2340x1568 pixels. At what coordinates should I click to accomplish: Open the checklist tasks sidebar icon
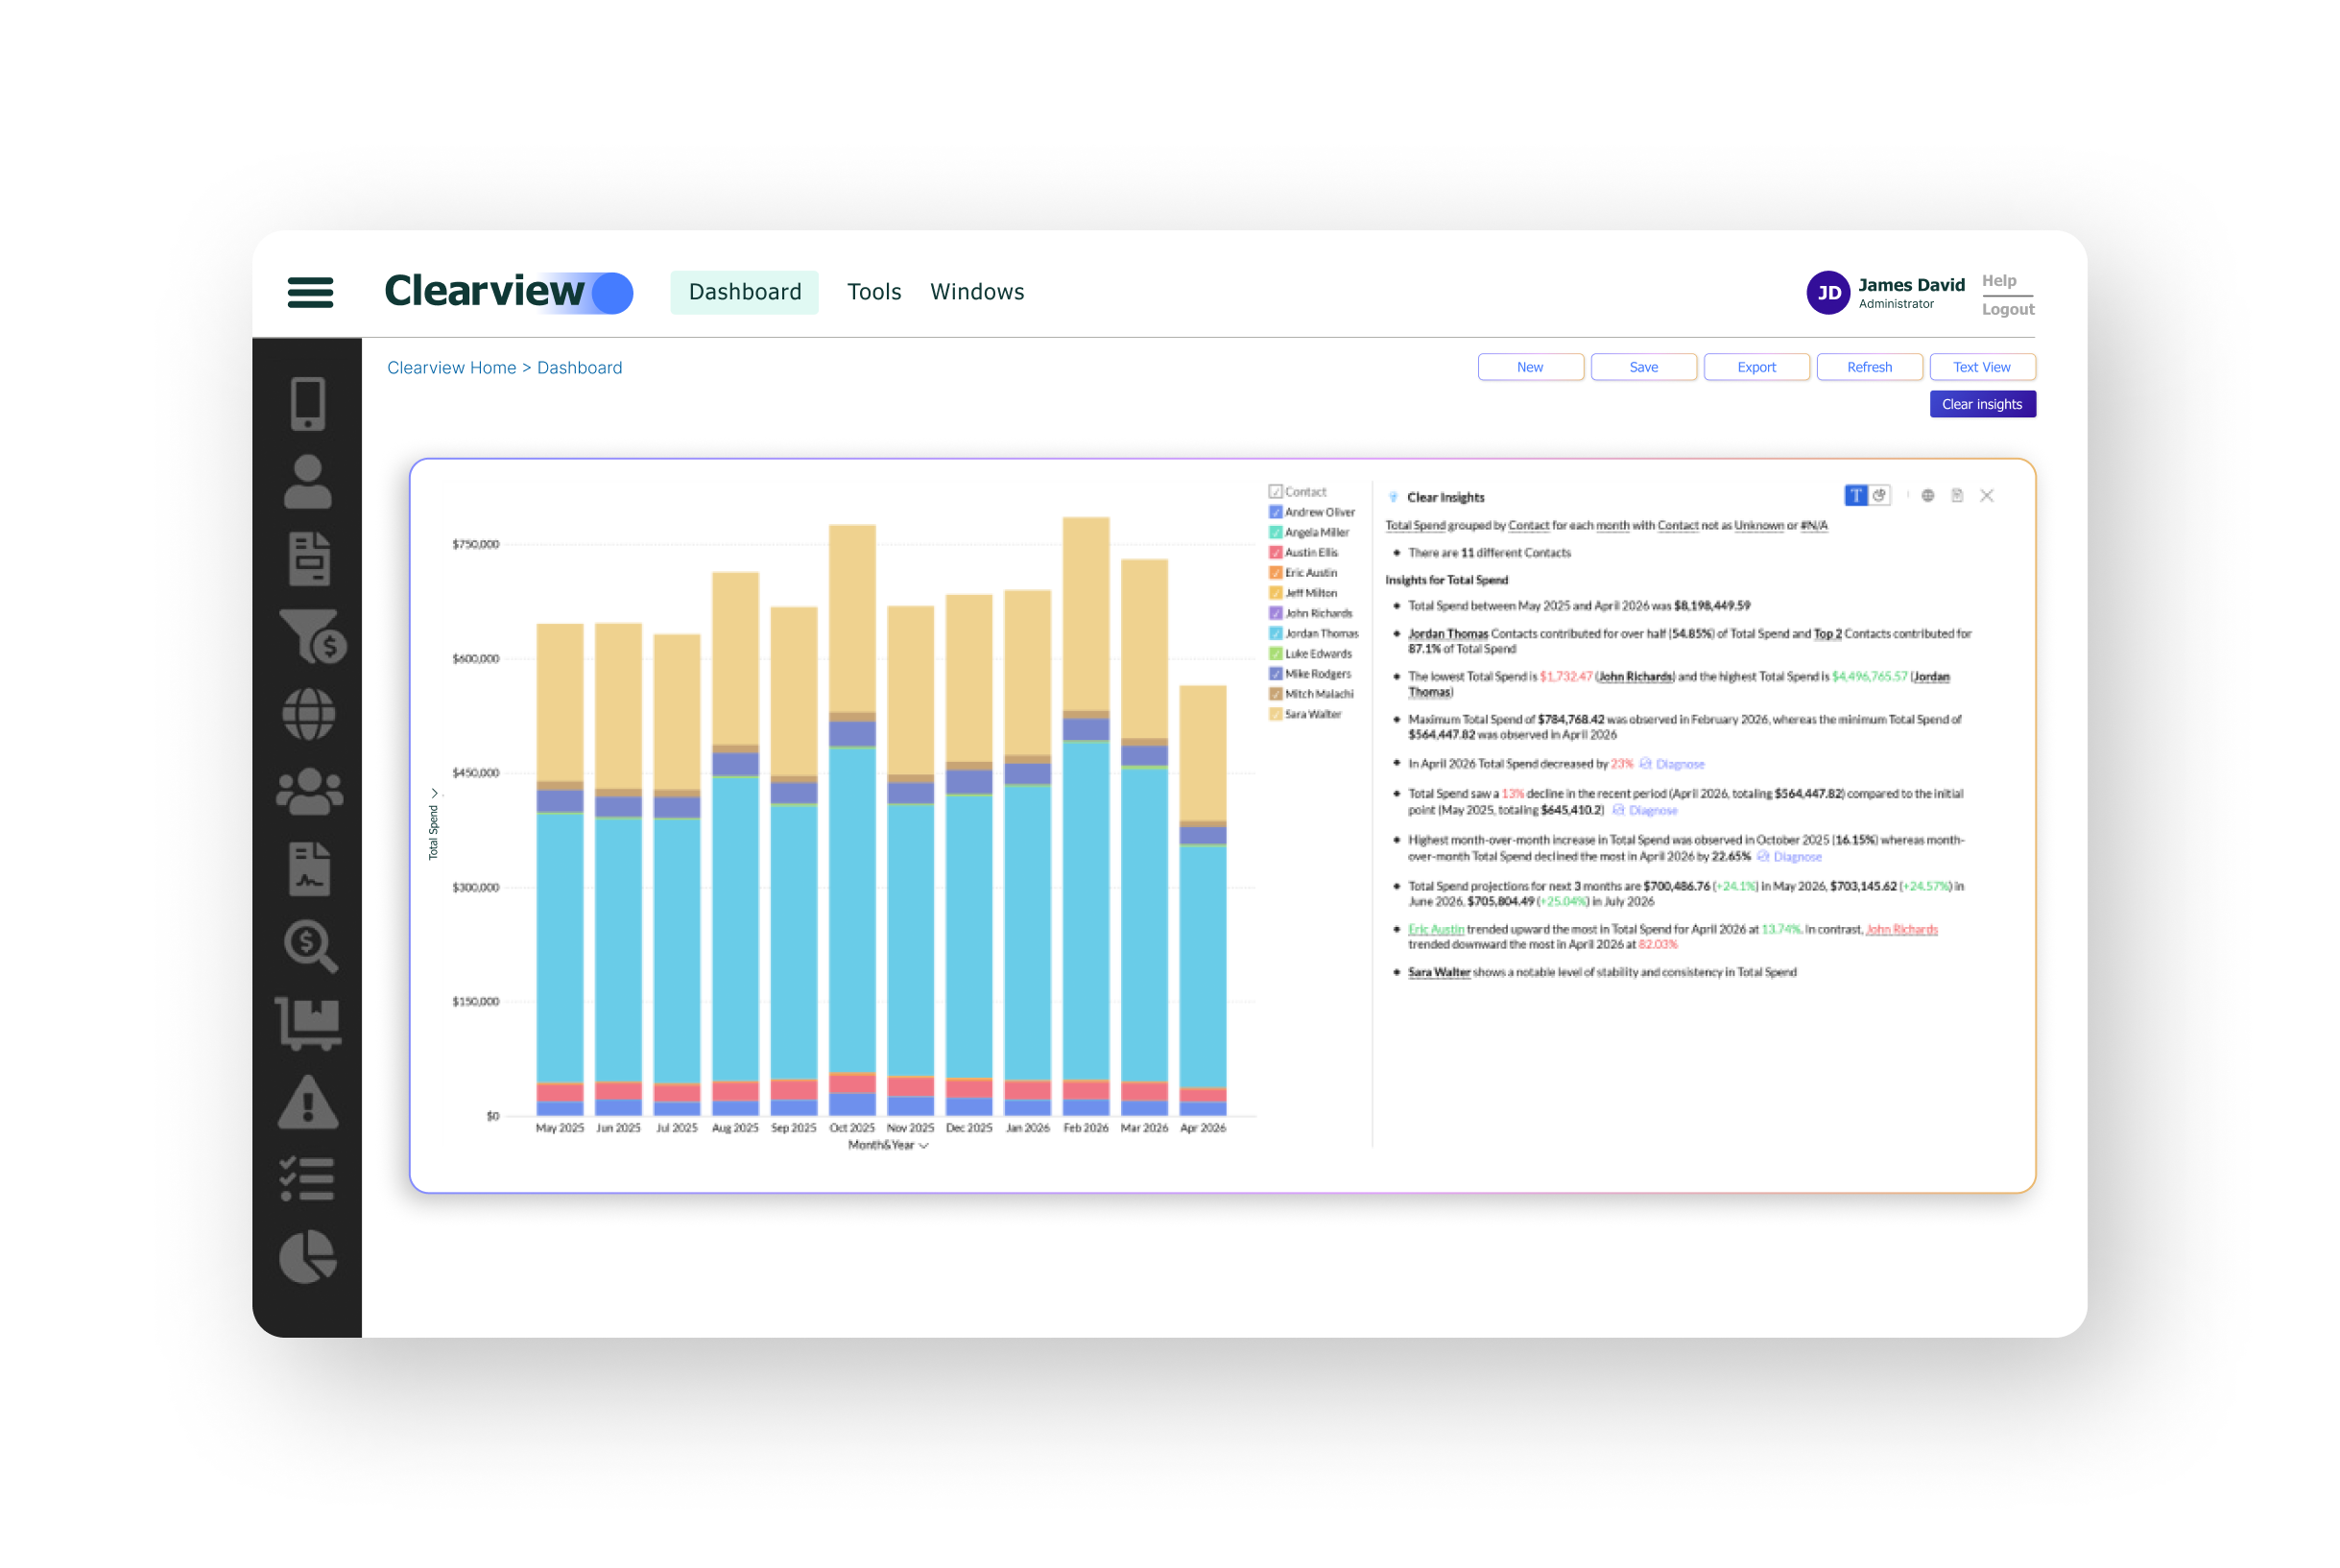pos(307,1179)
